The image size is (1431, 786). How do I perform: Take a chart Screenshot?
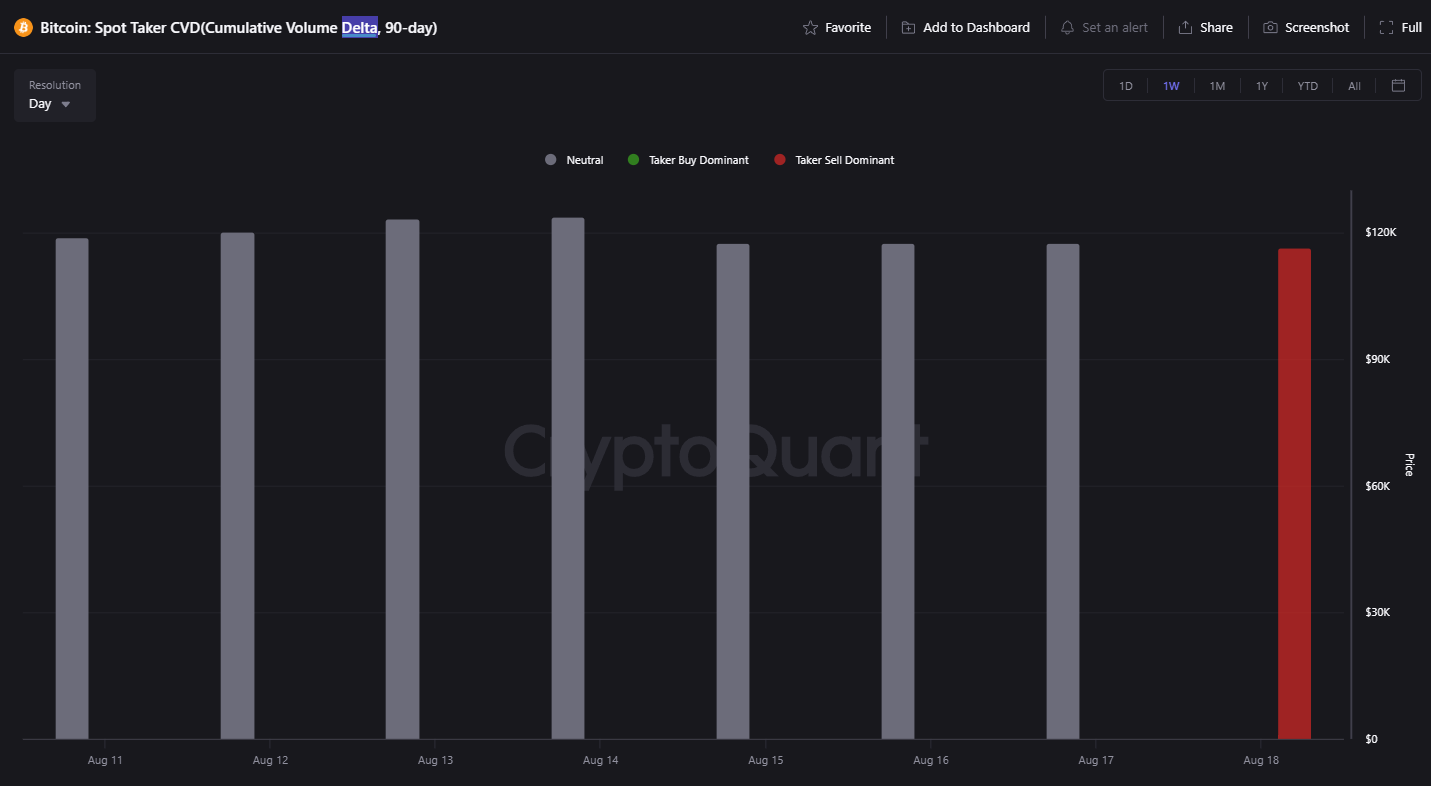[x=1306, y=28]
